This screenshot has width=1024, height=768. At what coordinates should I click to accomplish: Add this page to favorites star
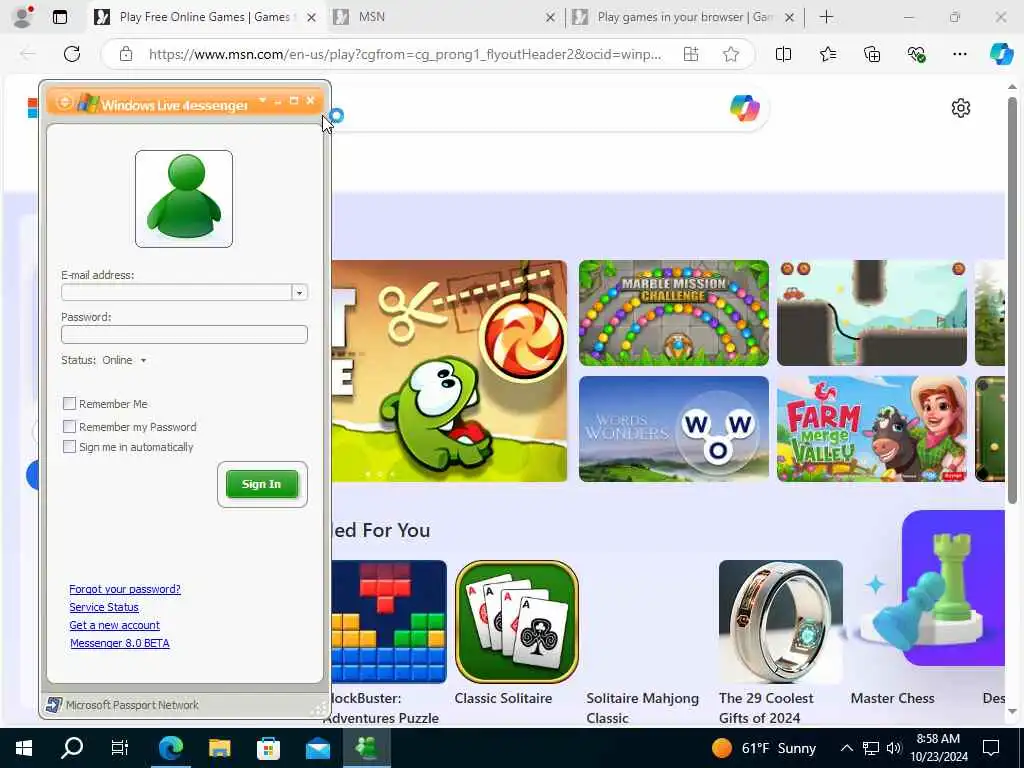(x=731, y=54)
